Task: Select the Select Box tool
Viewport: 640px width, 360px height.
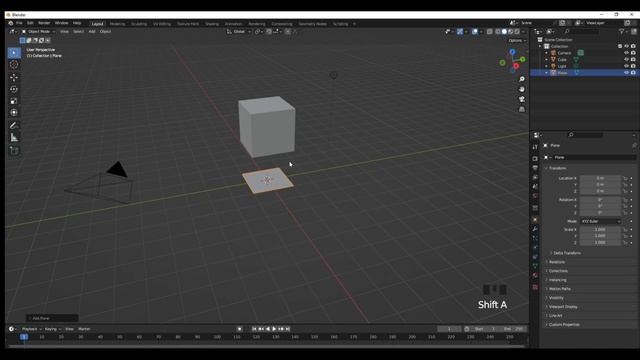Action: click(14, 53)
